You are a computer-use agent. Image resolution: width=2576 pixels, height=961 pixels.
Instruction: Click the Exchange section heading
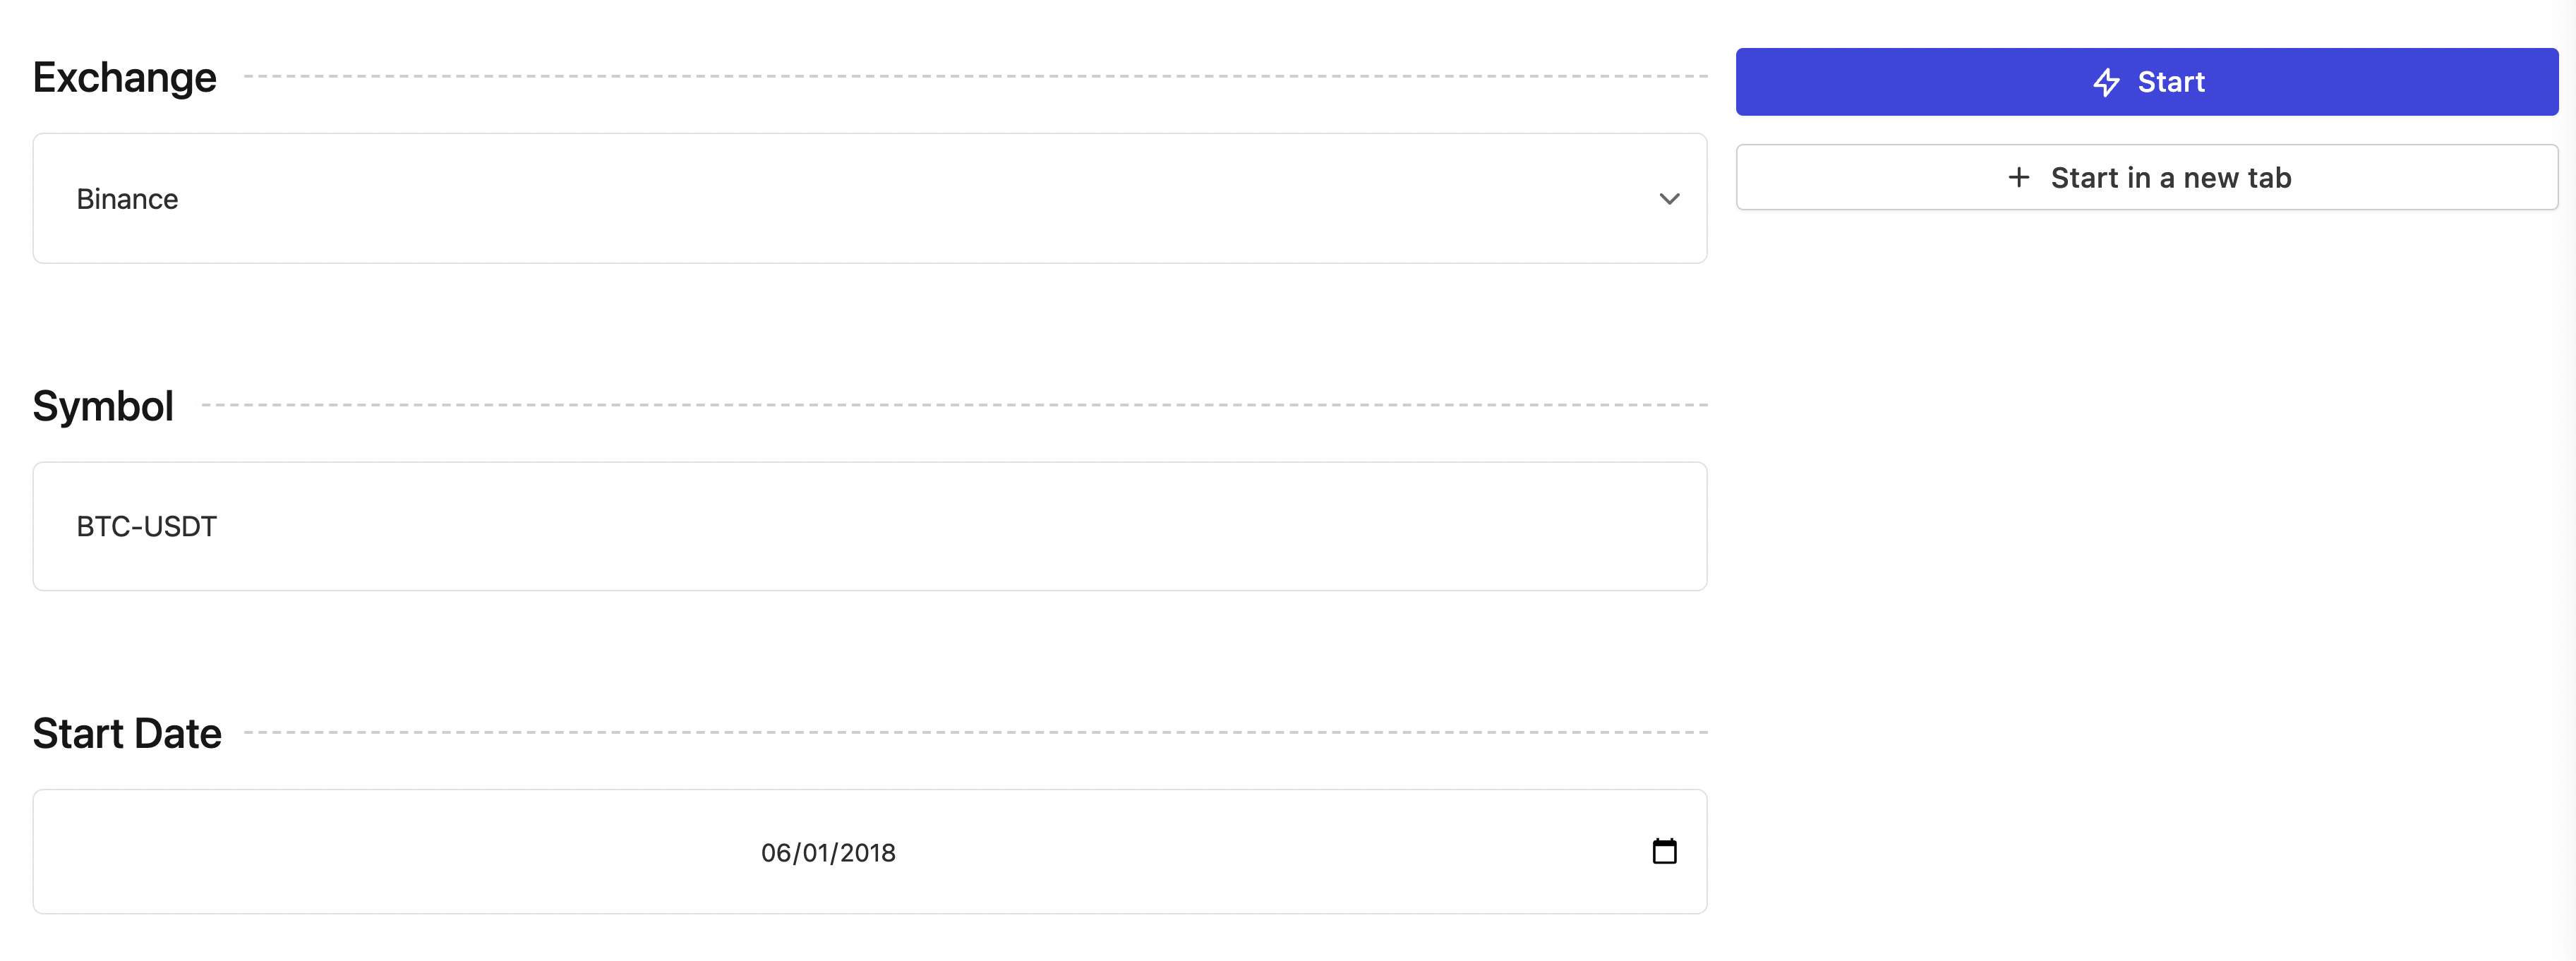coord(124,78)
